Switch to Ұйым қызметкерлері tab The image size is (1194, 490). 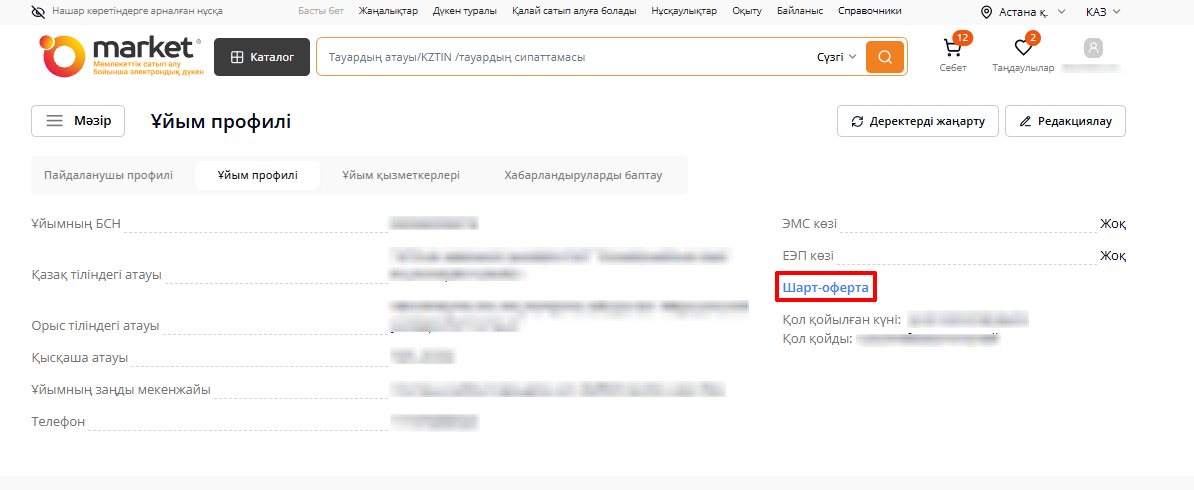tap(401, 175)
